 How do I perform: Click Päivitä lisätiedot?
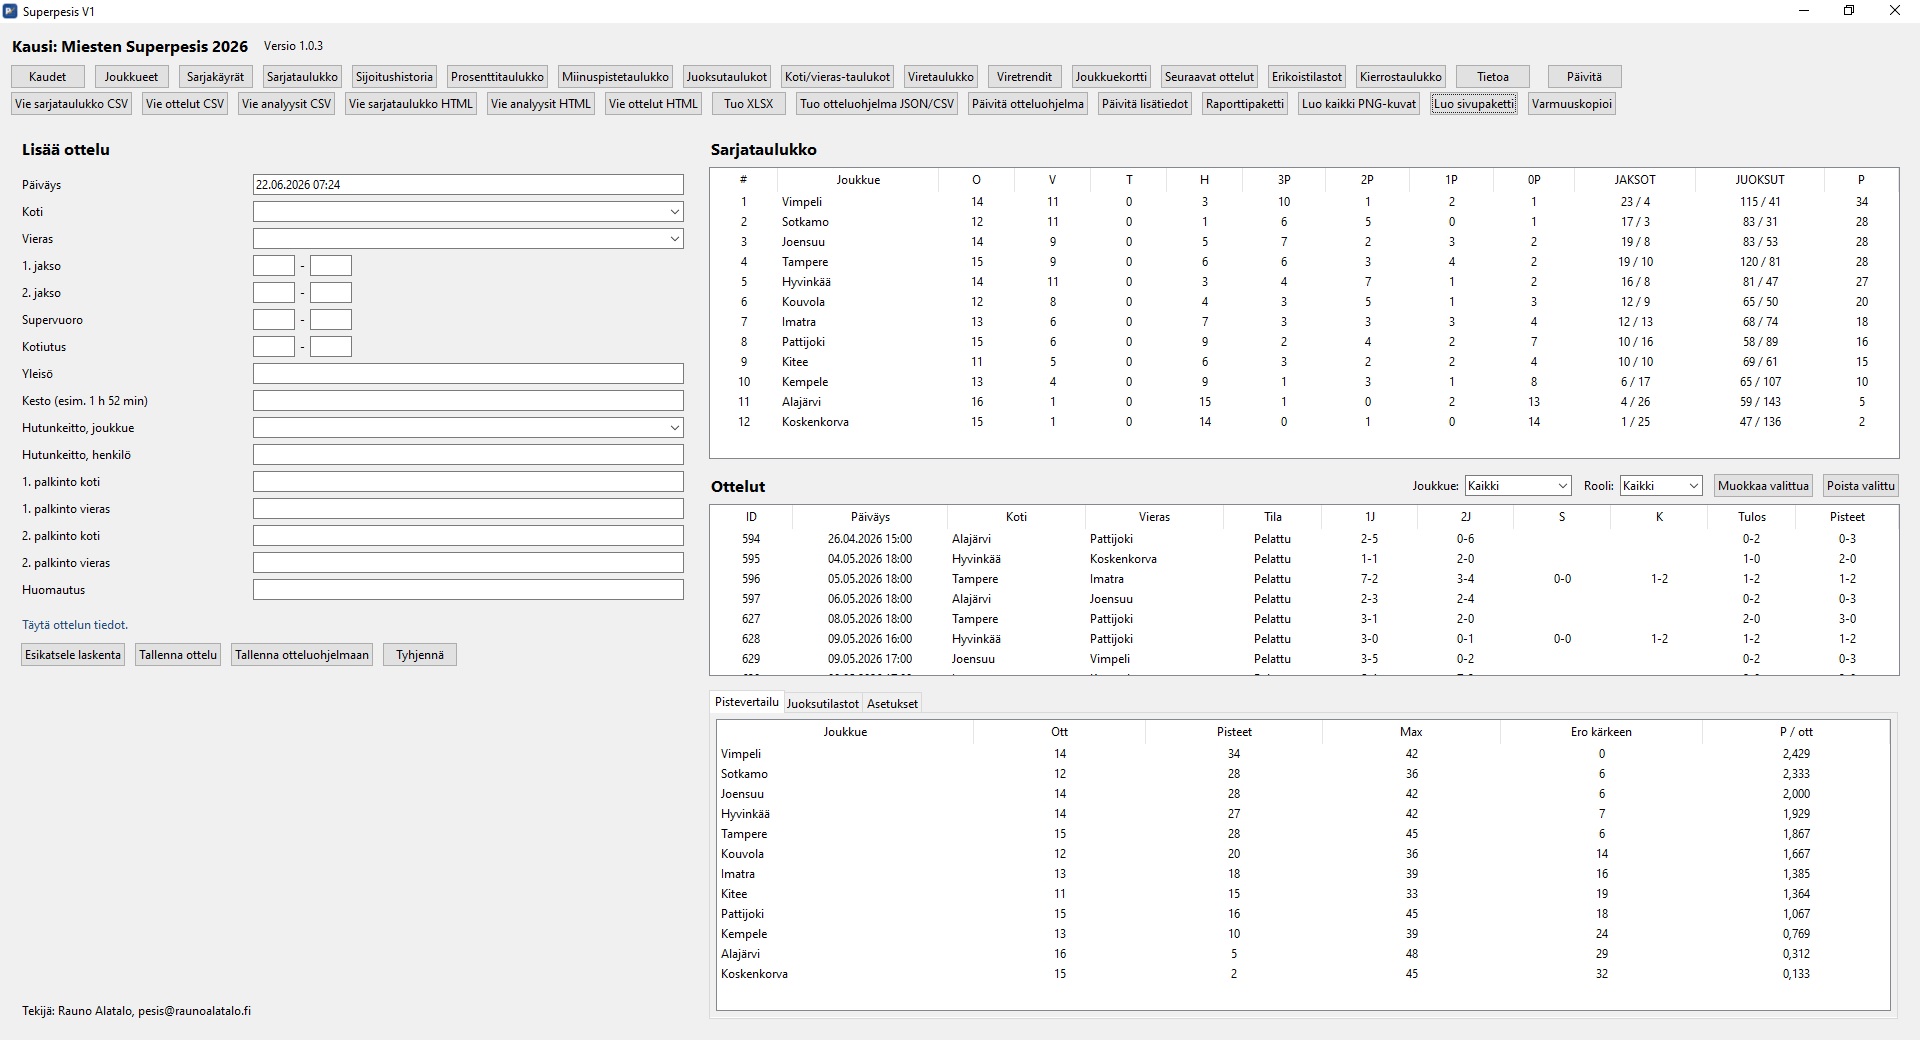[x=1145, y=104]
